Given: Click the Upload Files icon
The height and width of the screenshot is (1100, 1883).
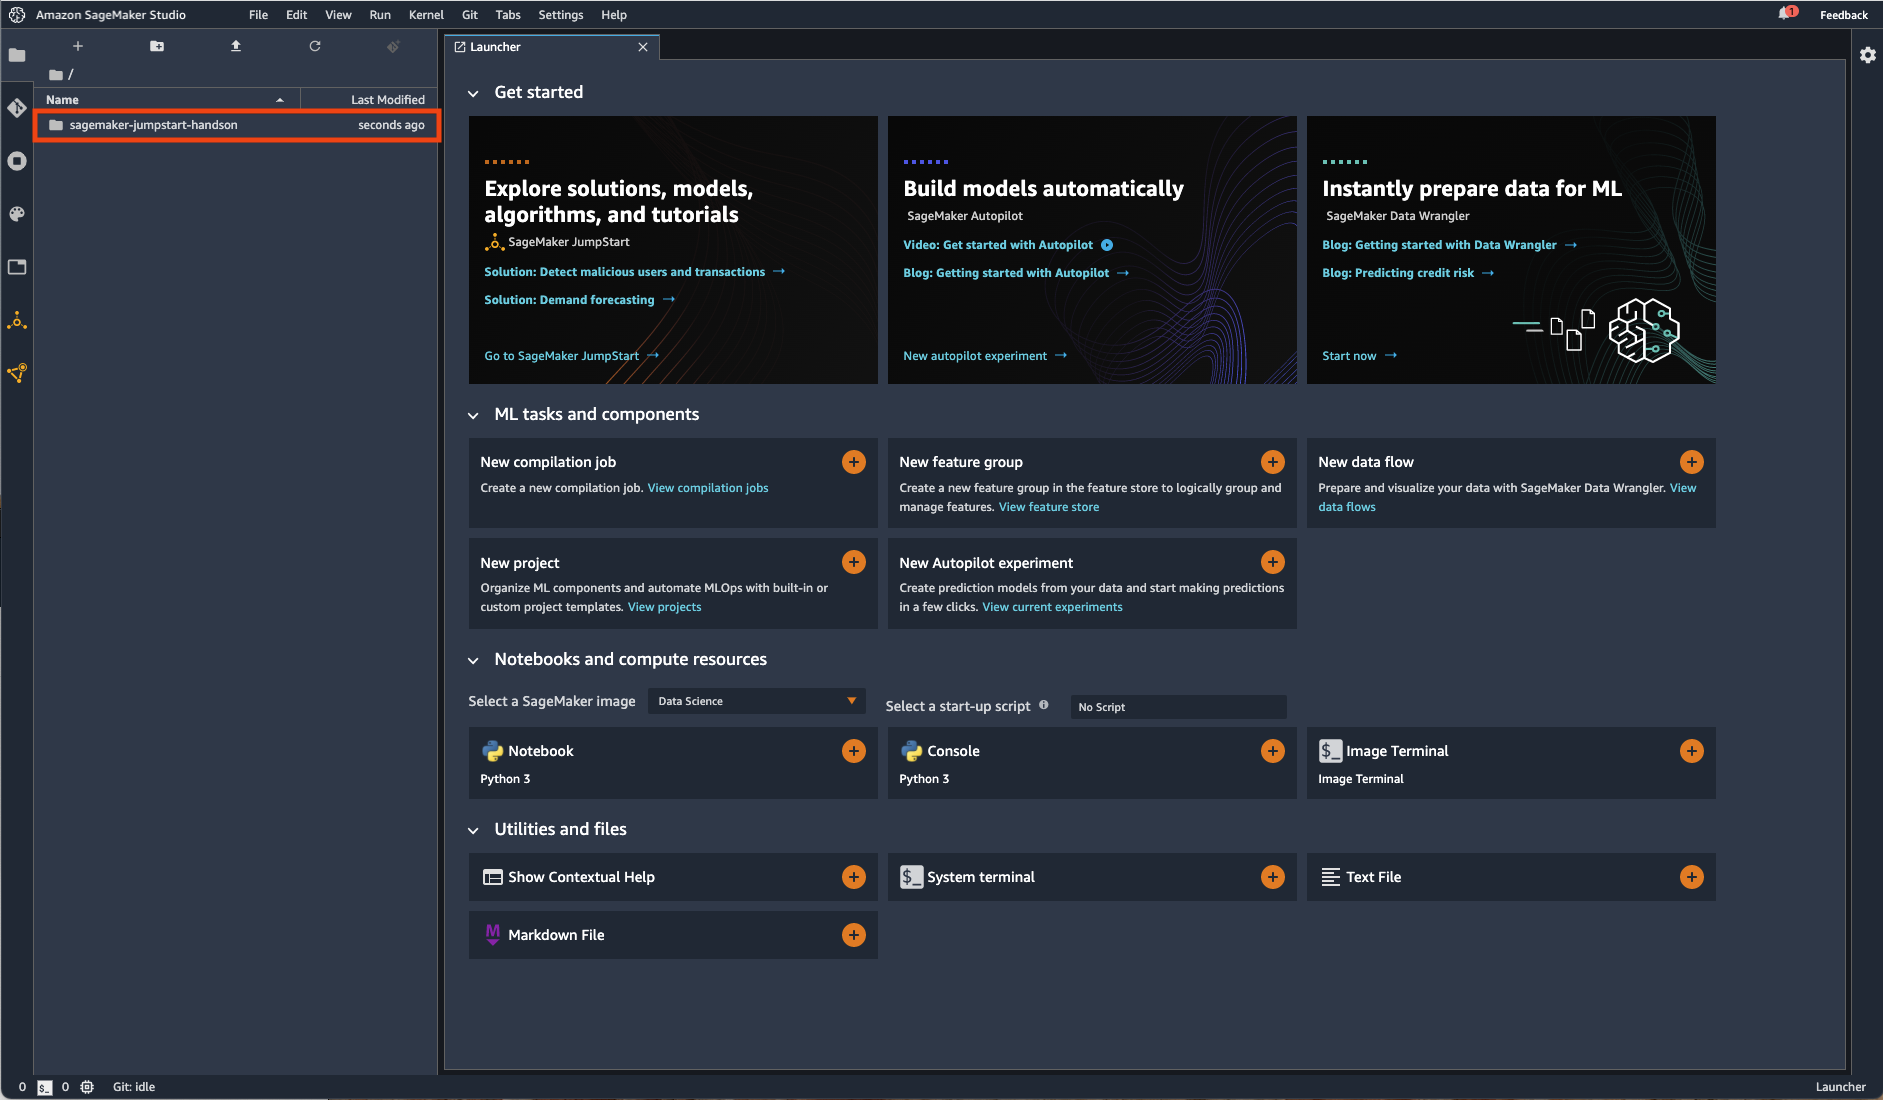Looking at the screenshot, I should (236, 46).
